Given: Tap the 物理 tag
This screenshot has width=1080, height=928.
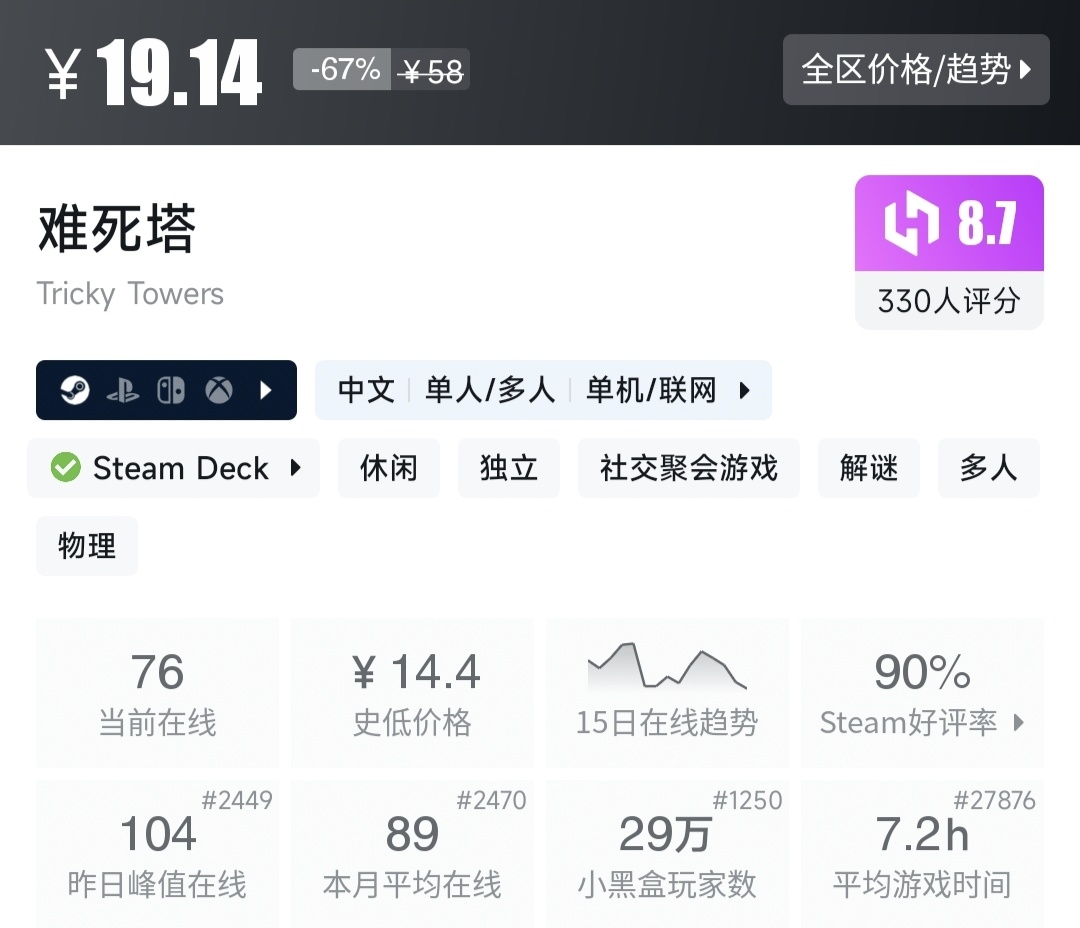Looking at the screenshot, I should coord(87,546).
